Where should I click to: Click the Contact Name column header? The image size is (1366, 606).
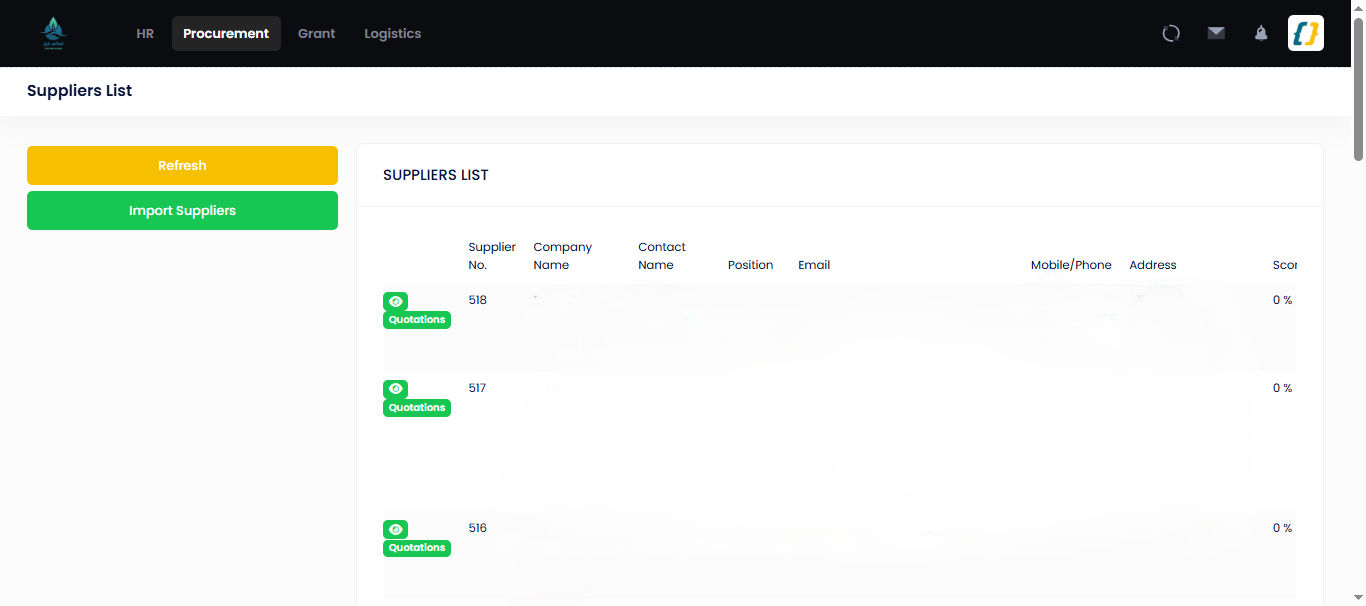point(662,256)
